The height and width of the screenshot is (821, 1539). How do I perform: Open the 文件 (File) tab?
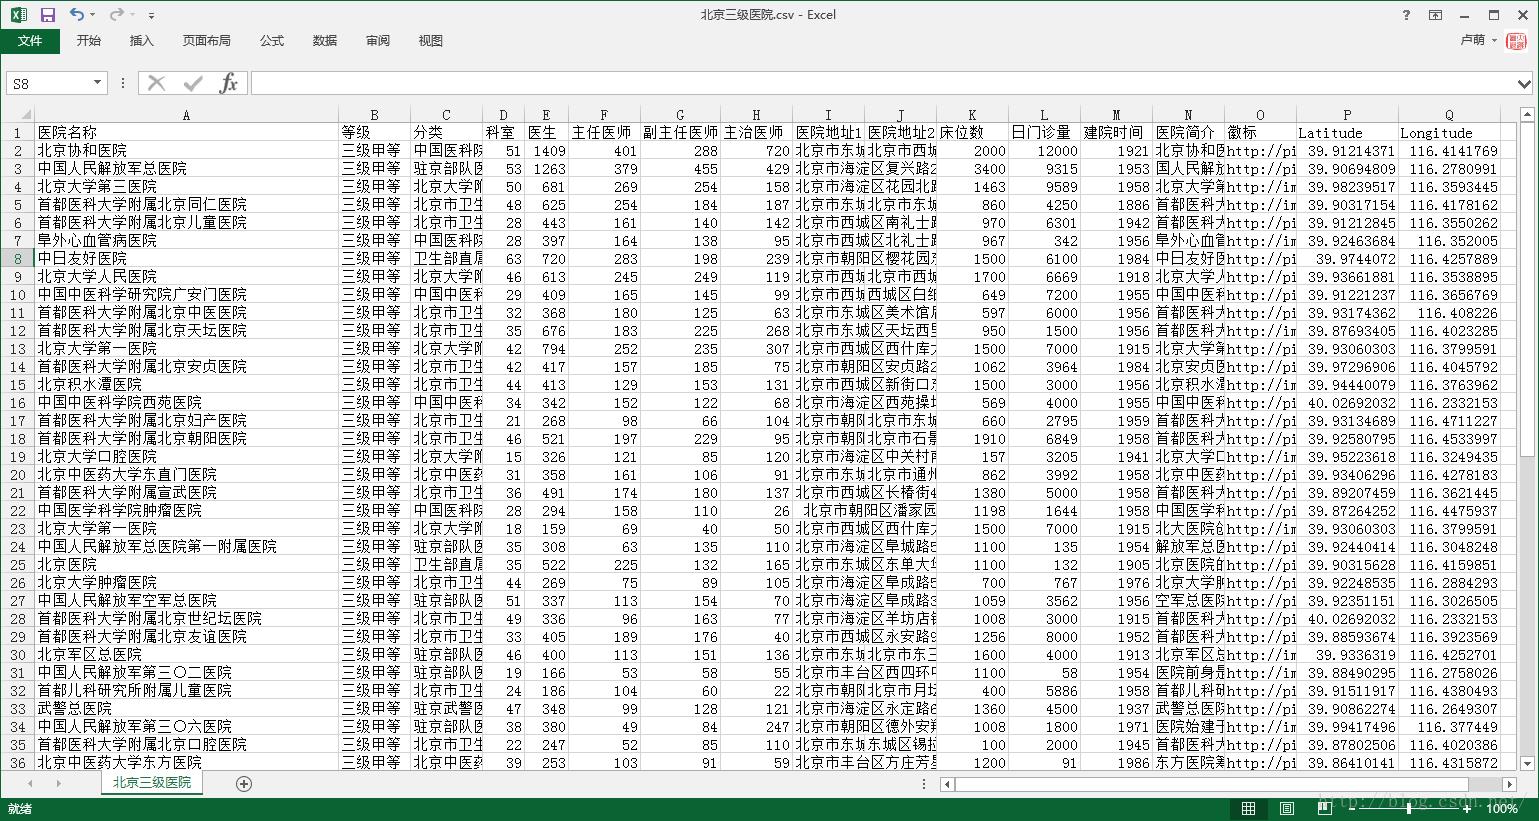[30, 41]
